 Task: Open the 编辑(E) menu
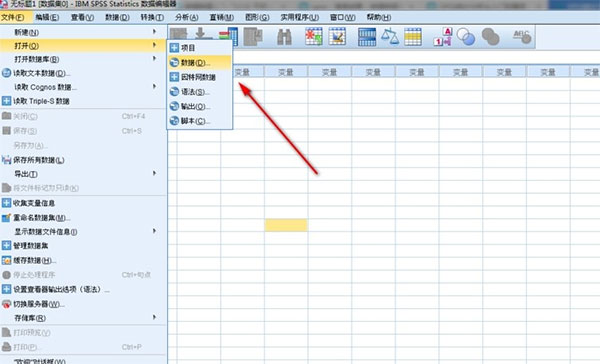click(47, 18)
